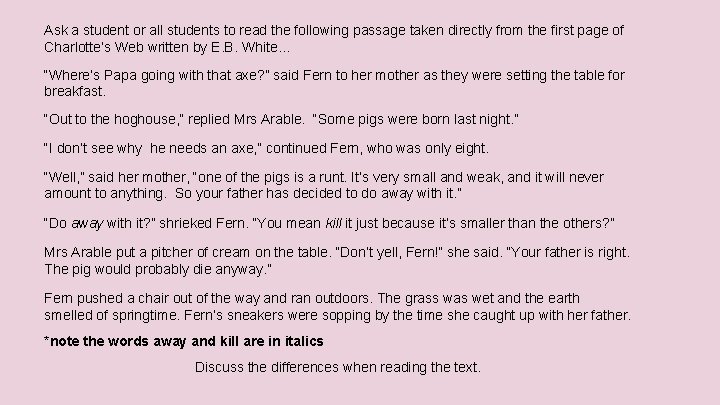The height and width of the screenshot is (405, 720).
Task: Select the bold note about italics
Action: [184, 341]
